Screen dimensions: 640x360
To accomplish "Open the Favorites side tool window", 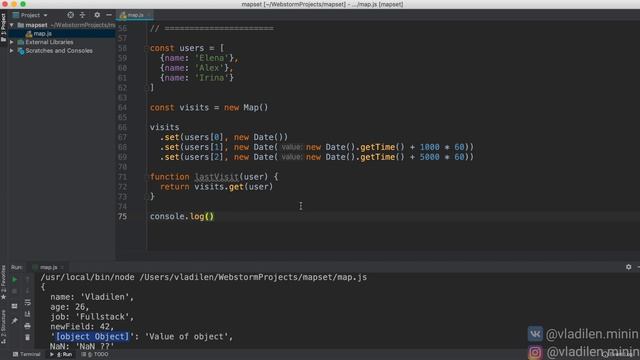I will [3, 282].
